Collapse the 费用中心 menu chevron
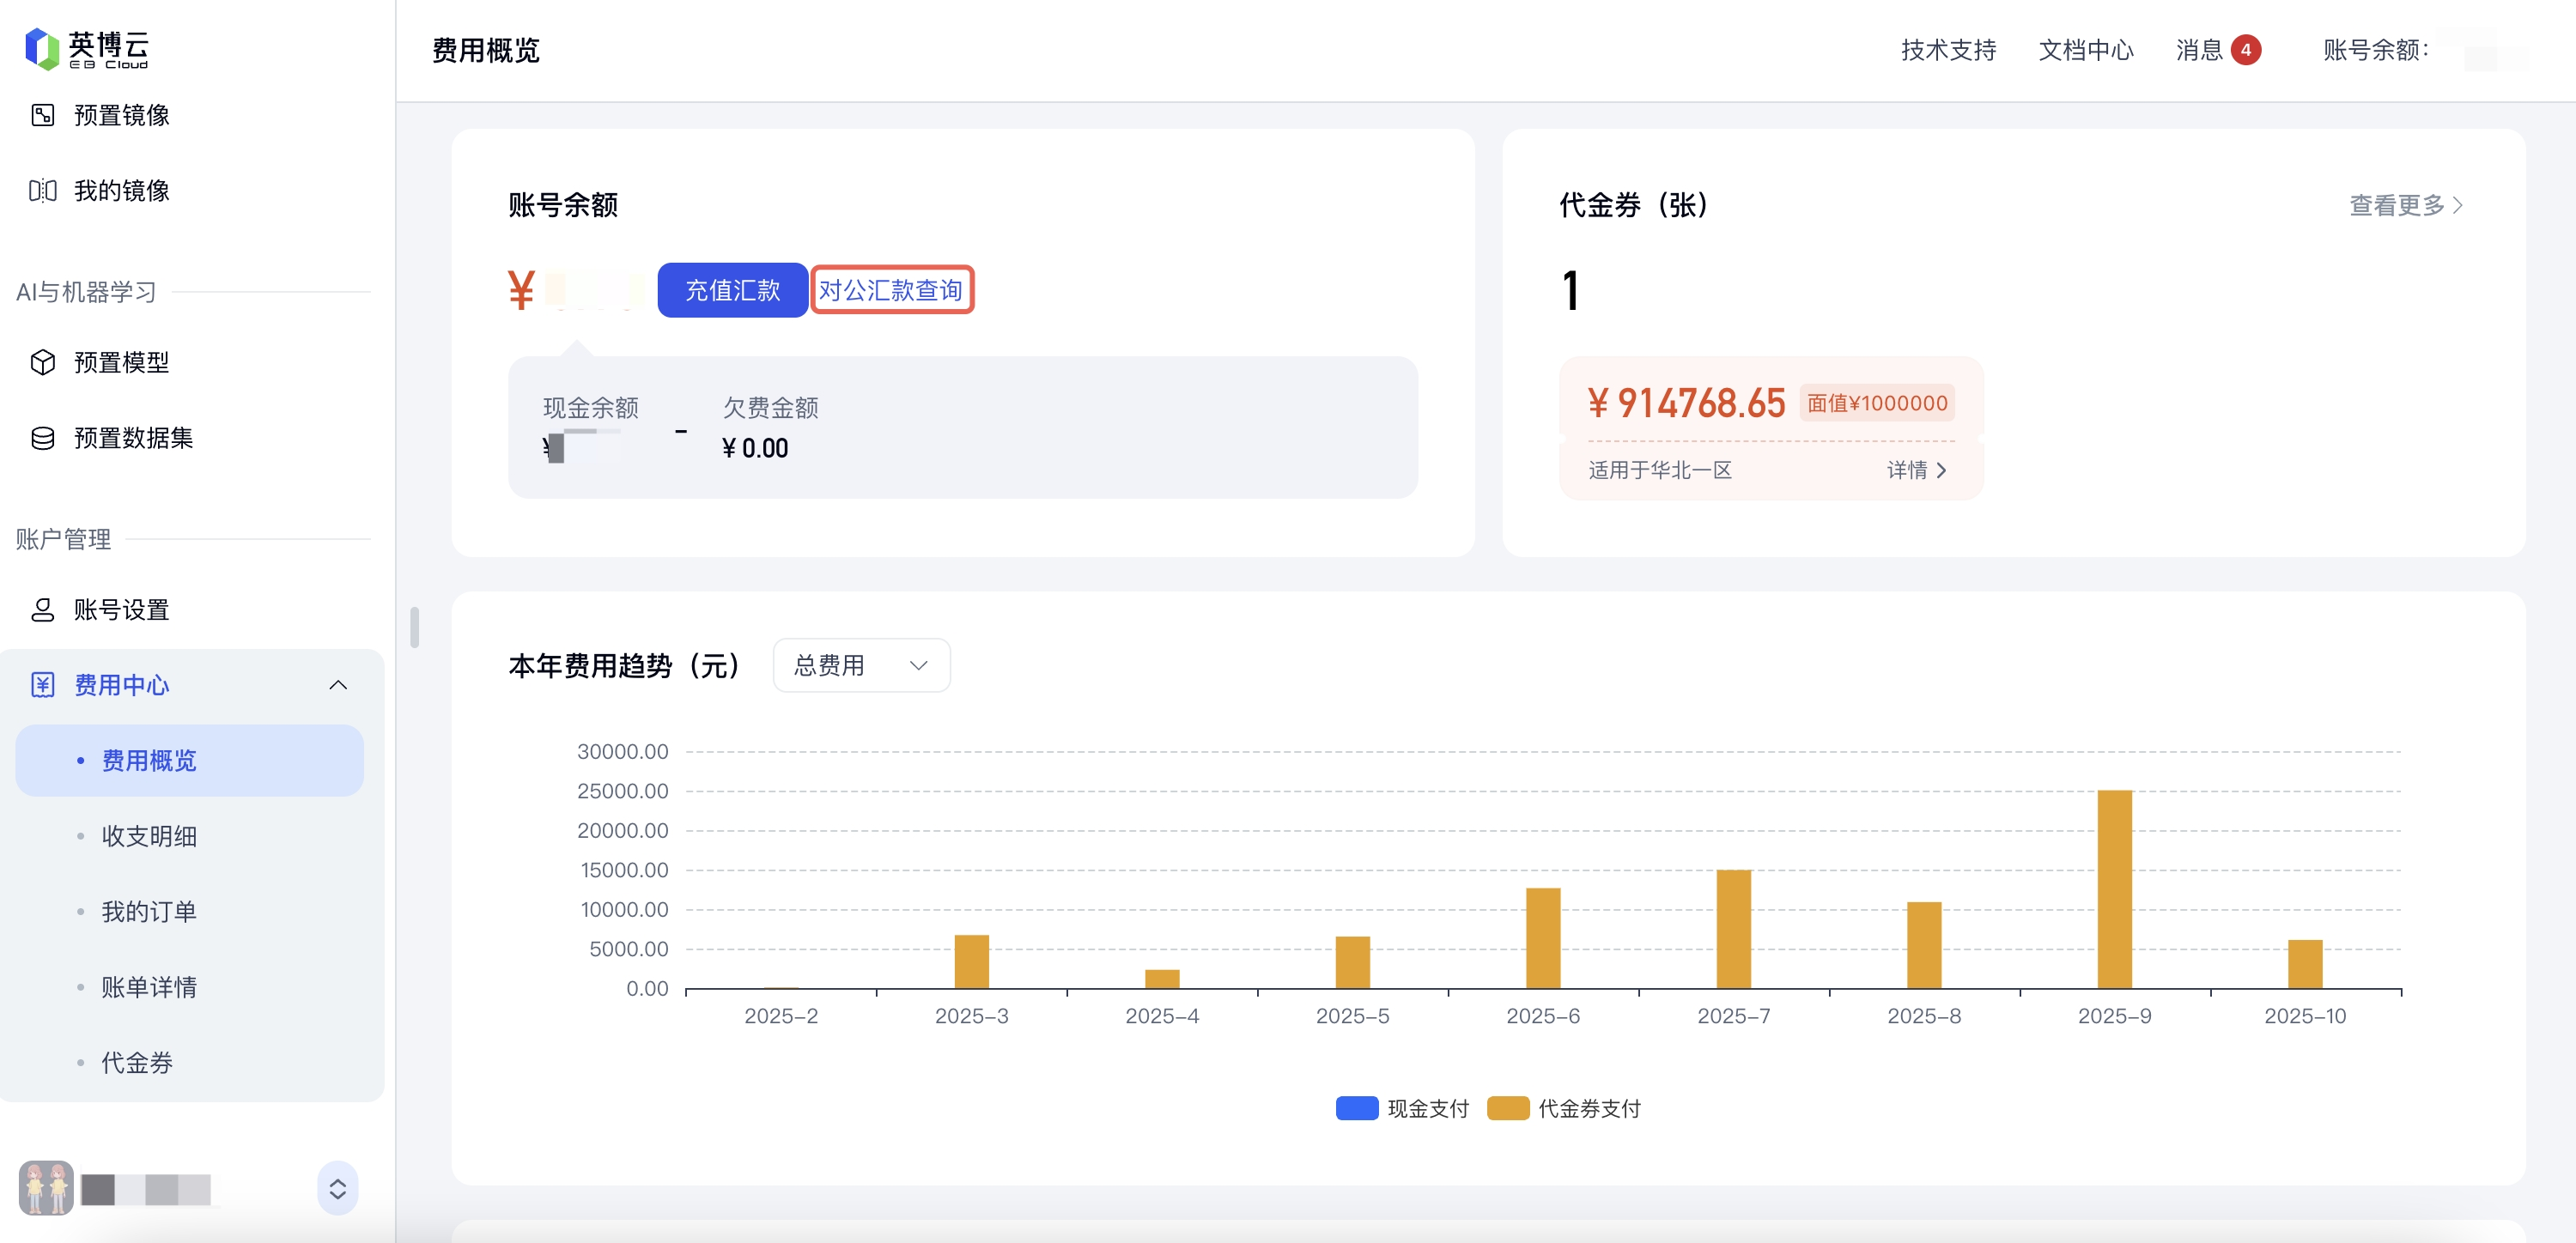This screenshot has width=2576, height=1243. click(338, 685)
